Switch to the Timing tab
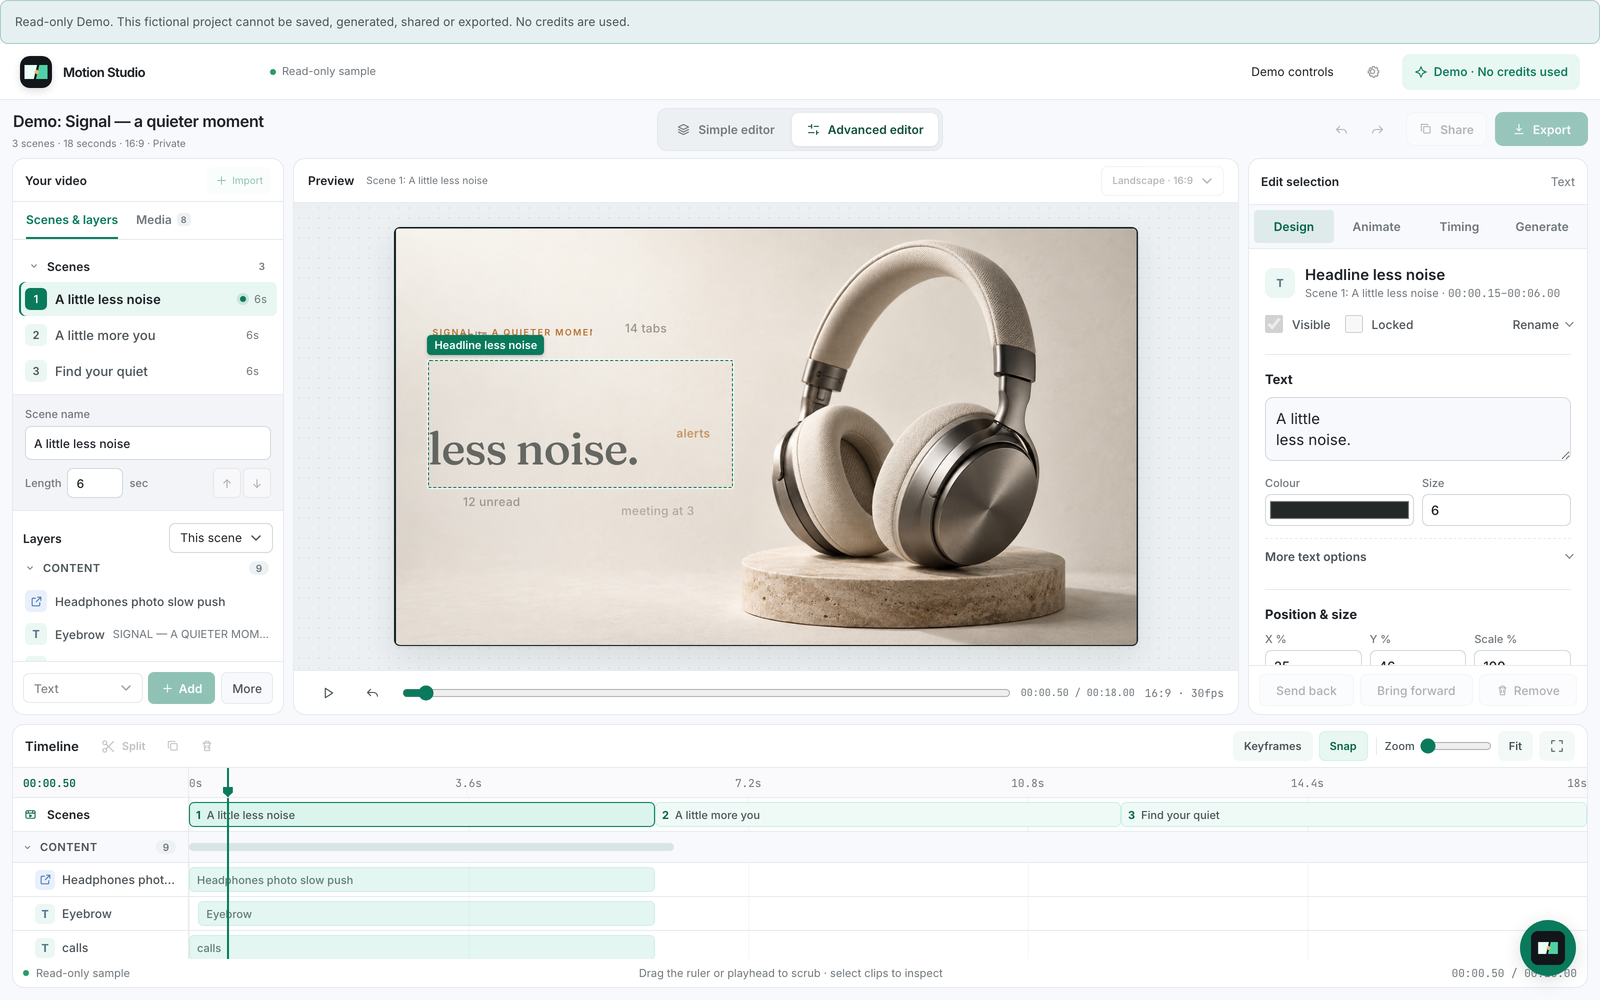Image resolution: width=1600 pixels, height=1000 pixels. [1459, 227]
